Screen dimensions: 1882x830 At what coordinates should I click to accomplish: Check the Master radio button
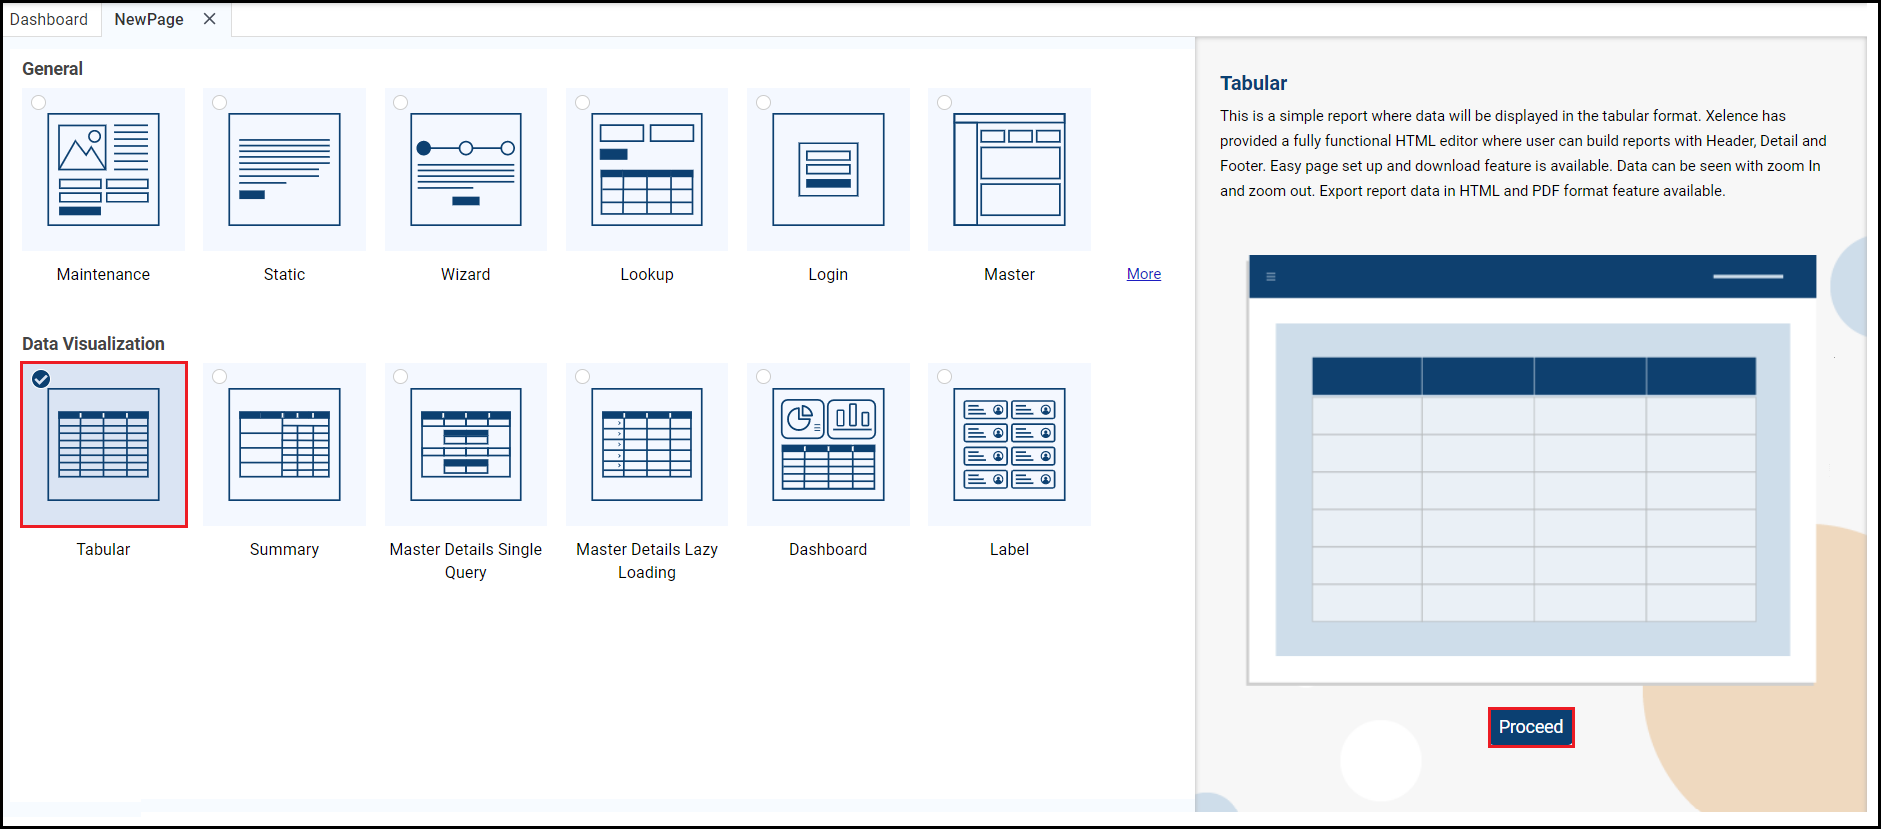click(944, 102)
